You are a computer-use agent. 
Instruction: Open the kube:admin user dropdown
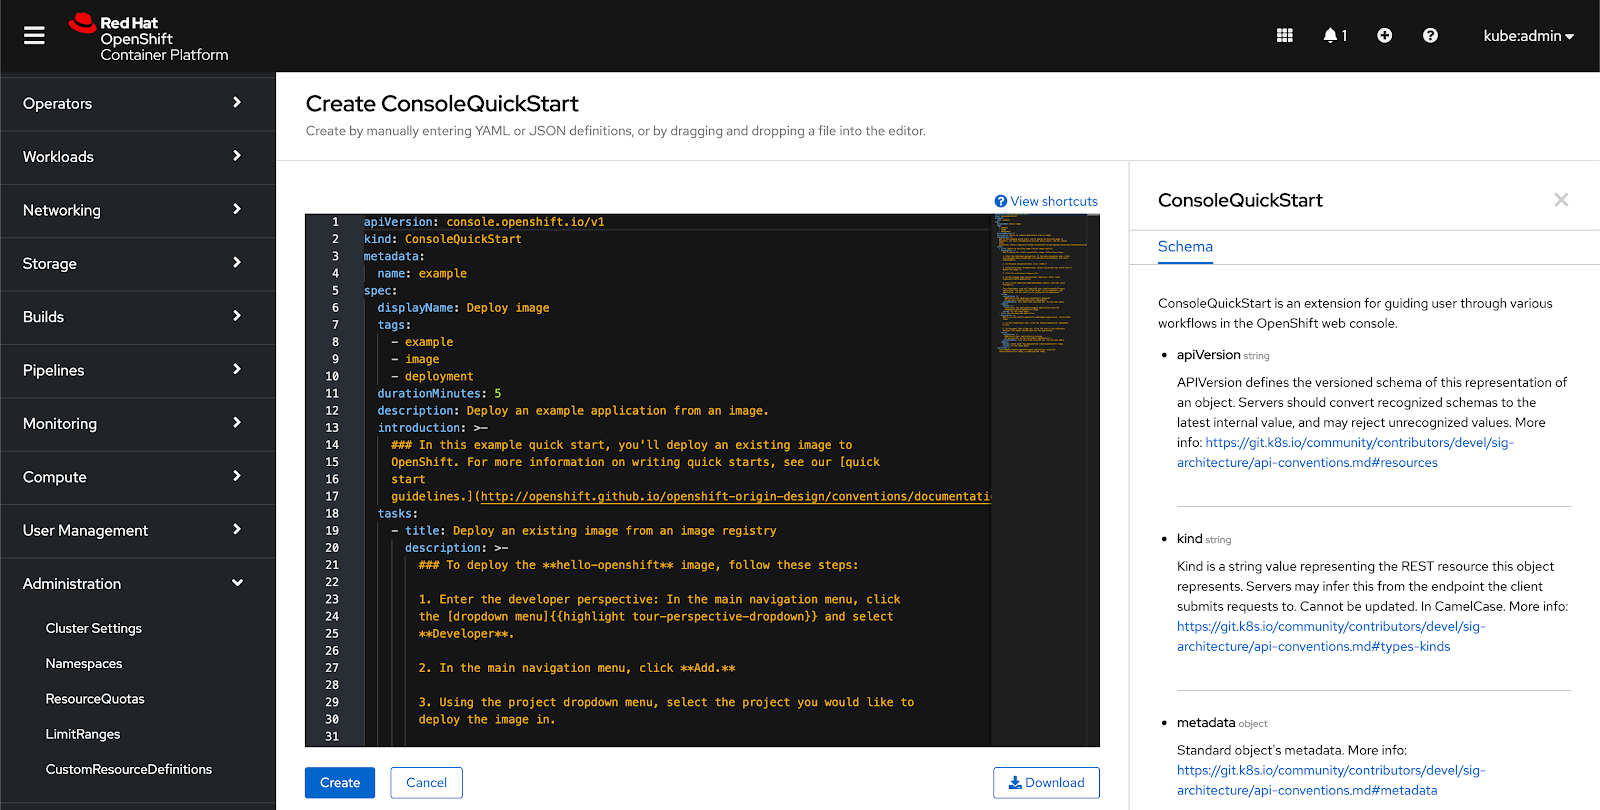pos(1527,36)
